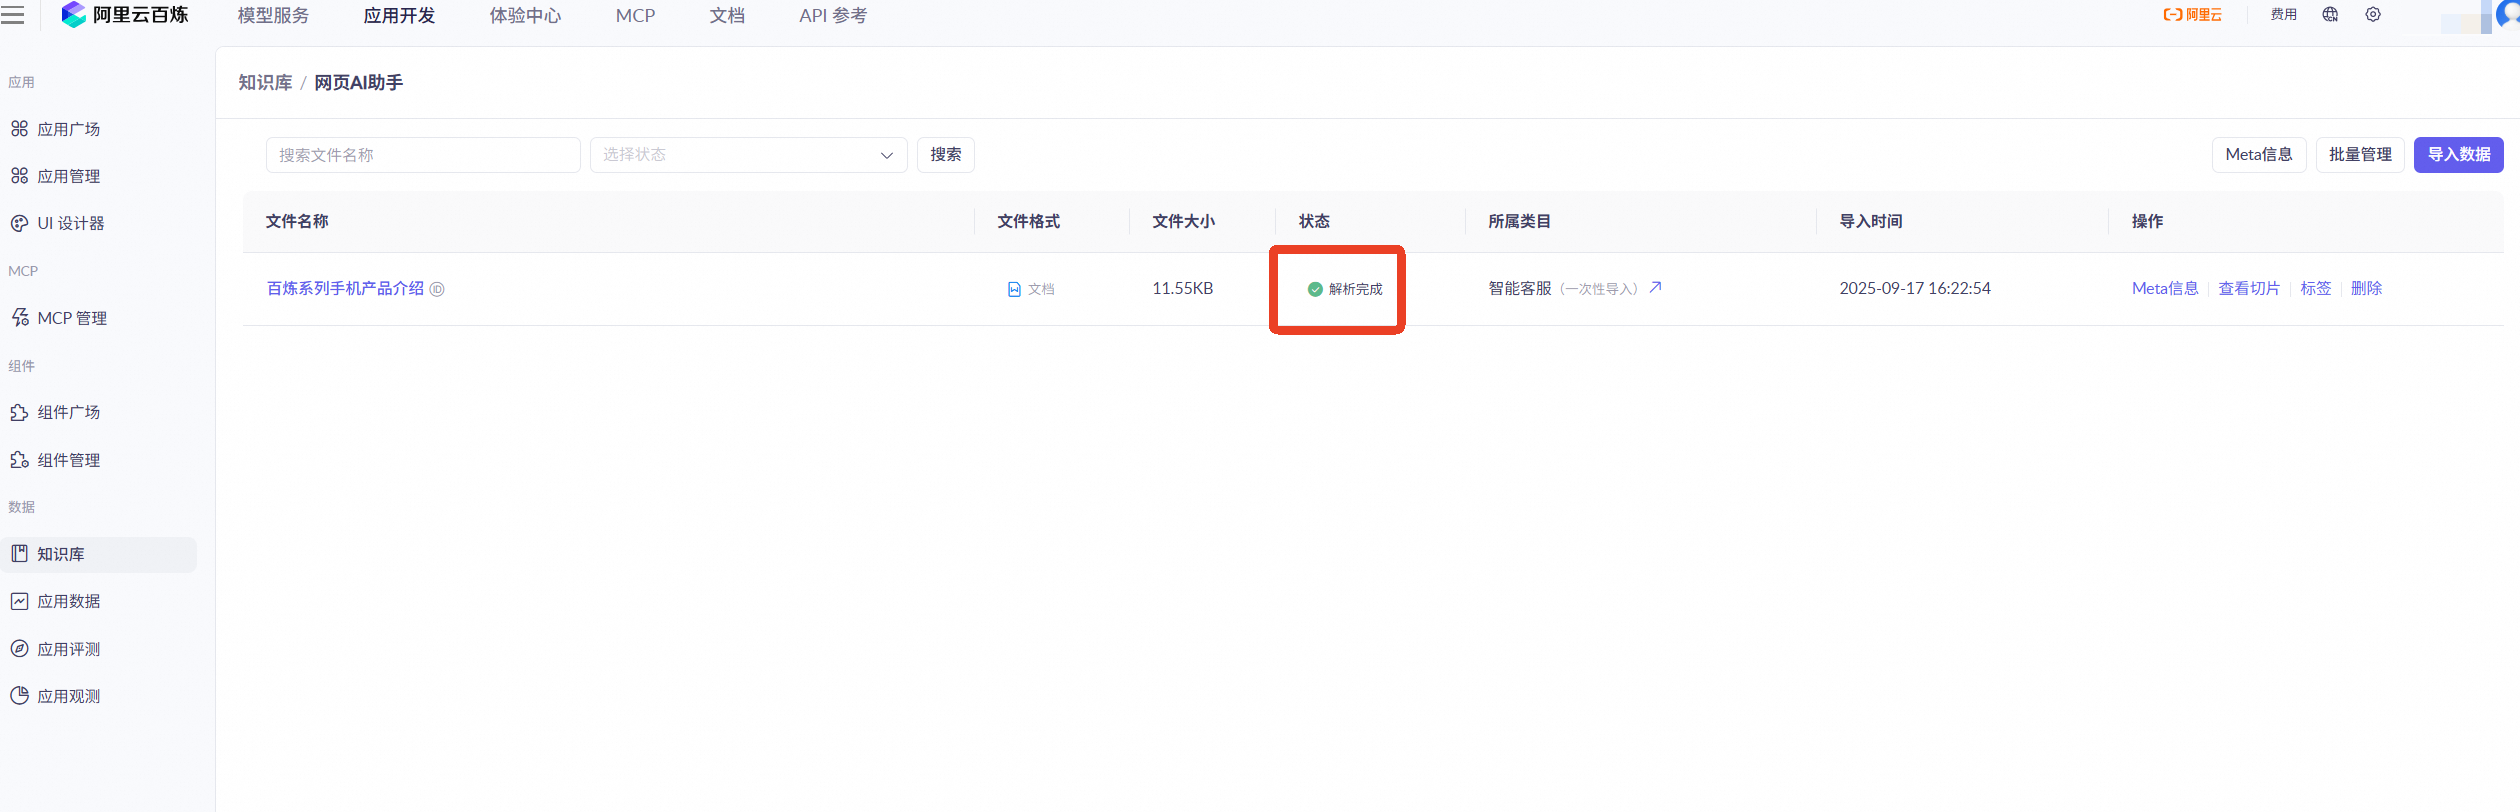
Task: Click the UI 设计器 palette icon
Action: pyautogui.click(x=19, y=223)
